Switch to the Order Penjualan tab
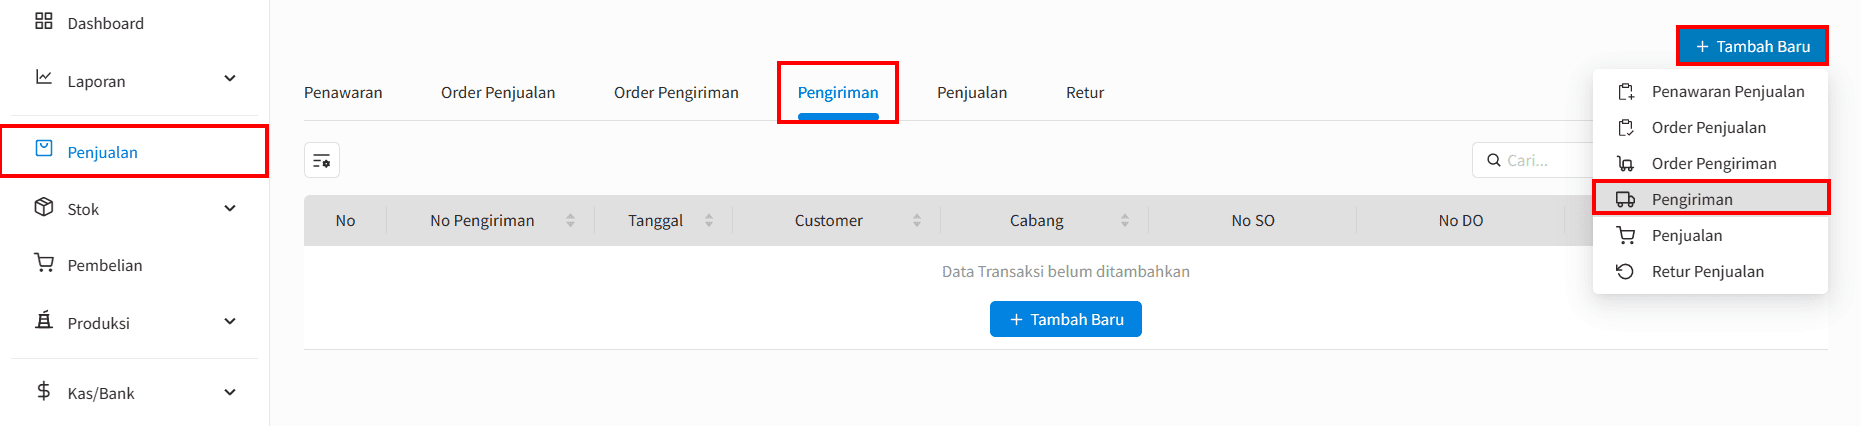This screenshot has width=1861, height=426. click(498, 92)
